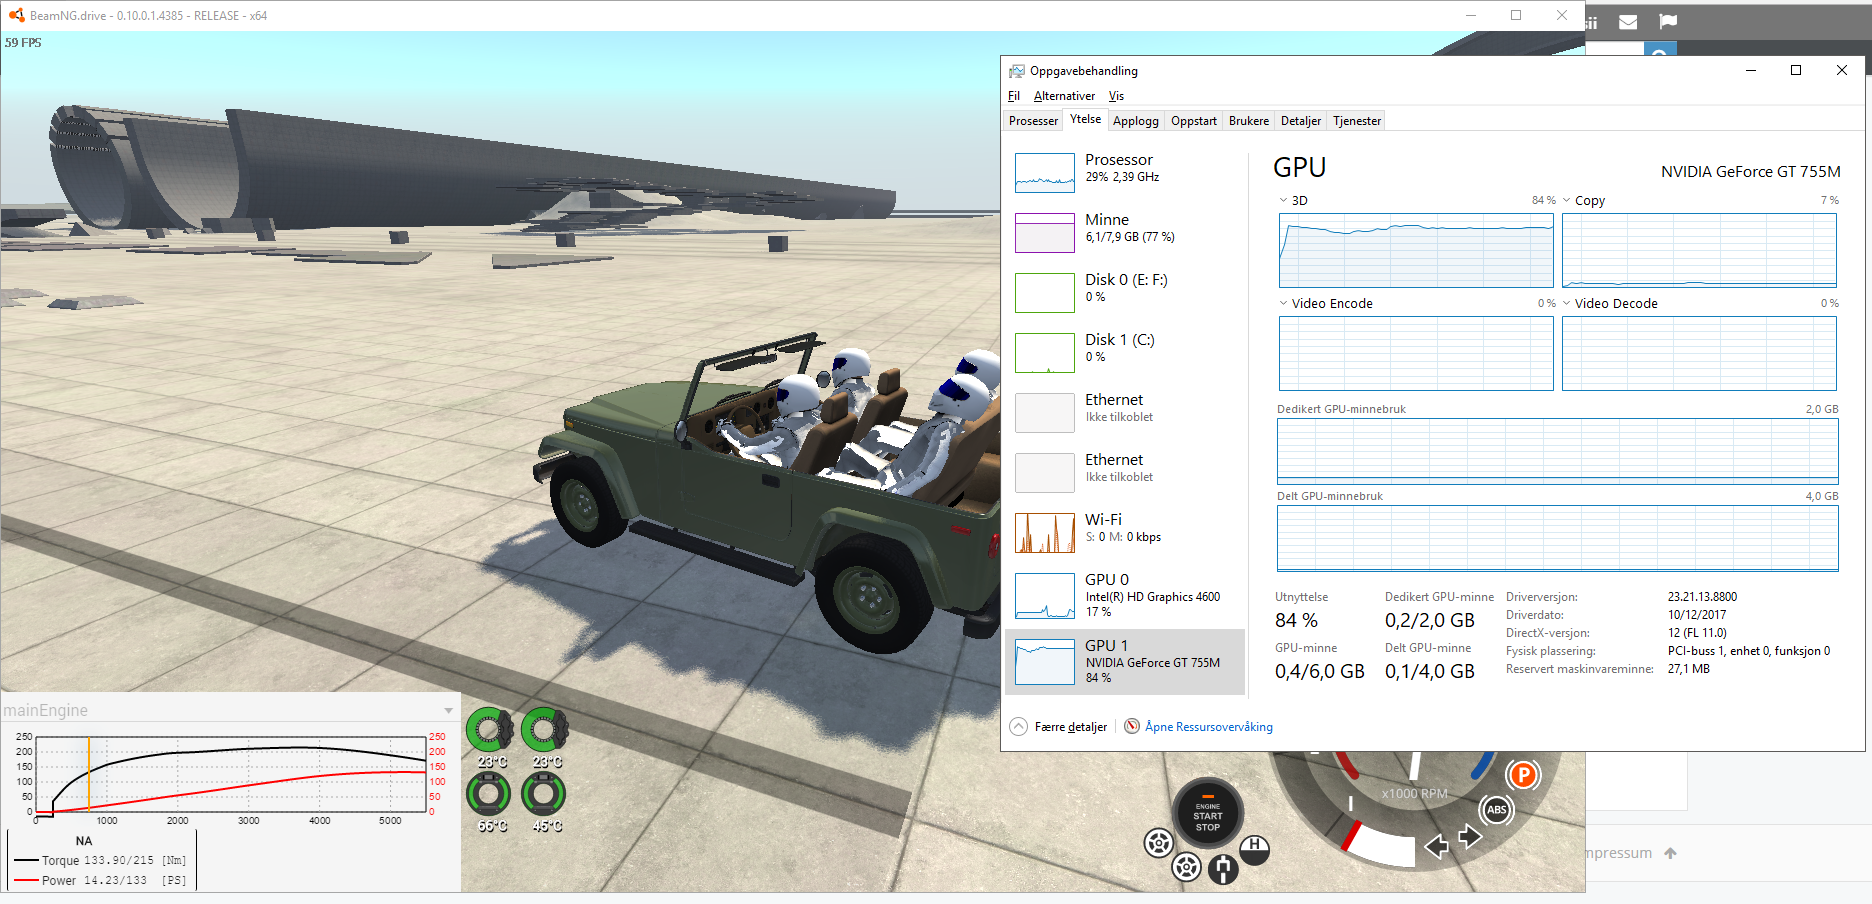Click the drivetrain axle icon
This screenshot has width=1872, height=904.
pos(1222,867)
